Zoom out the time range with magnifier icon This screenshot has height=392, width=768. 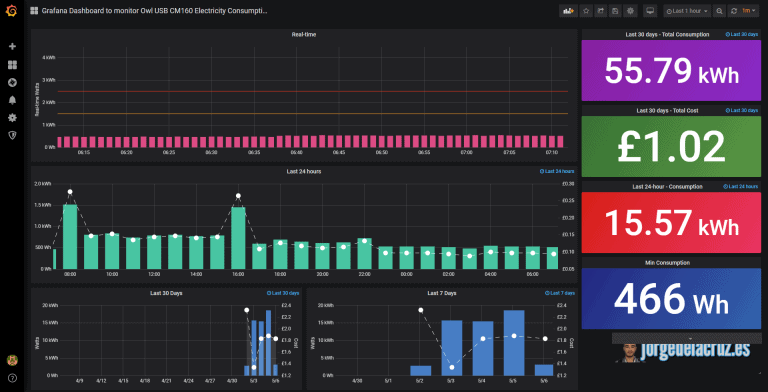(719, 11)
